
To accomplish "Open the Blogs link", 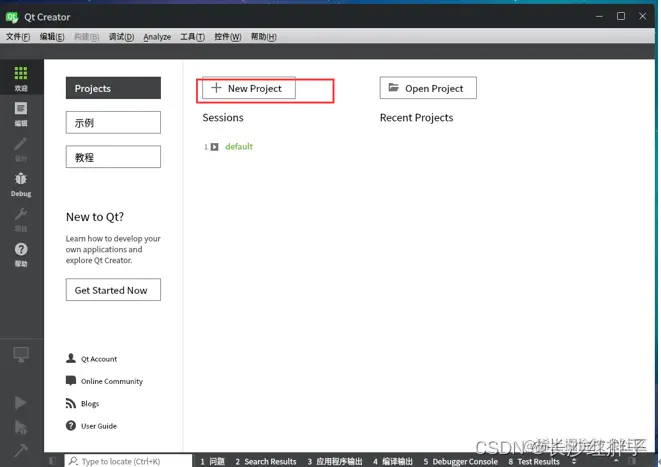I will coord(90,404).
